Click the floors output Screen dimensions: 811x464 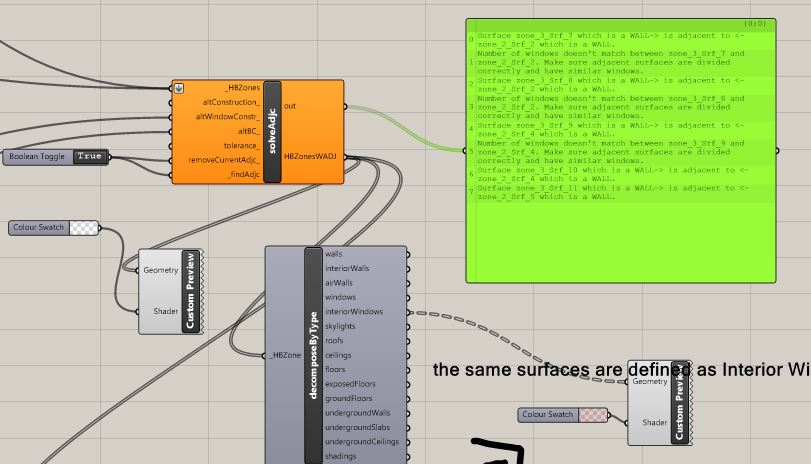point(335,370)
